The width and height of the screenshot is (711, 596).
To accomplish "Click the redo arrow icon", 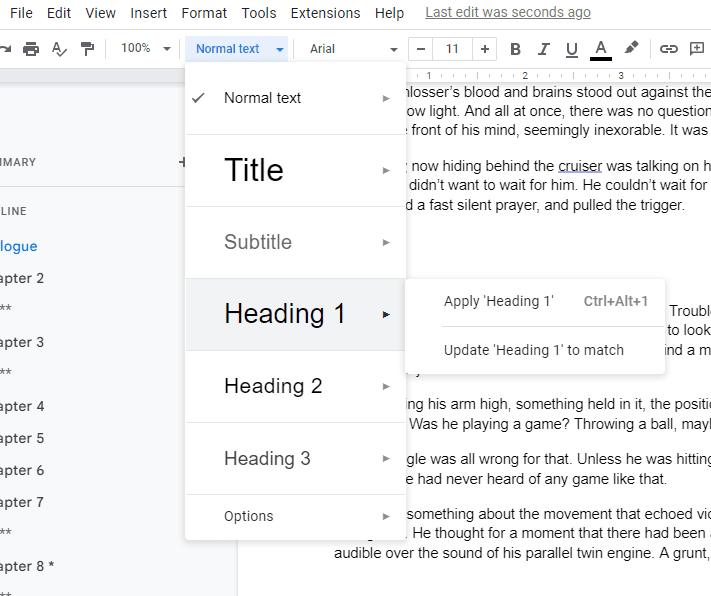I will (x=5, y=49).
